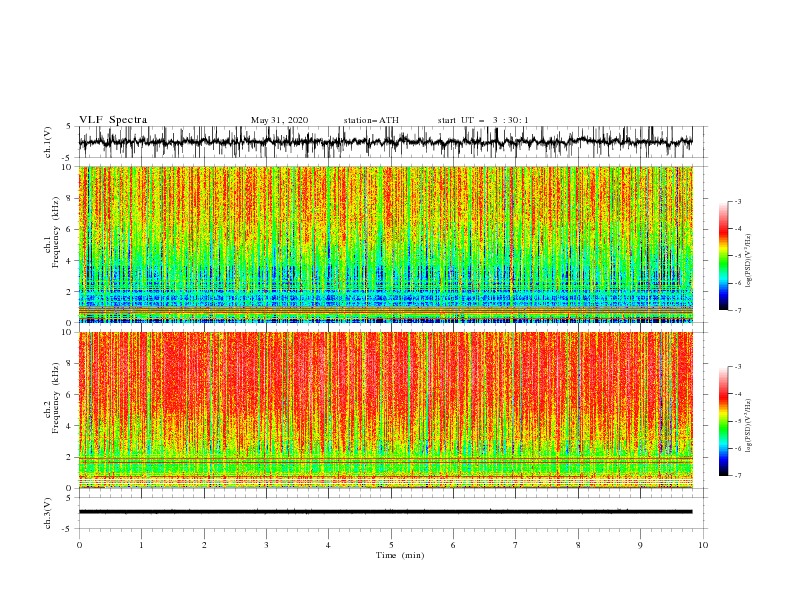Viewport: 792px width, 612px height.
Task: Click the "ch.1(V)" axis label
Action: pos(48,142)
